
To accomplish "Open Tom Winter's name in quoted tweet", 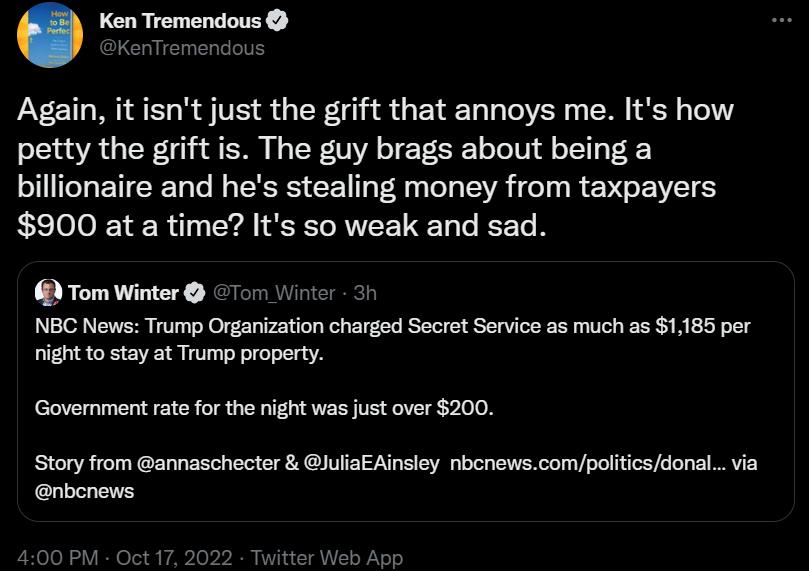I will click(123, 293).
